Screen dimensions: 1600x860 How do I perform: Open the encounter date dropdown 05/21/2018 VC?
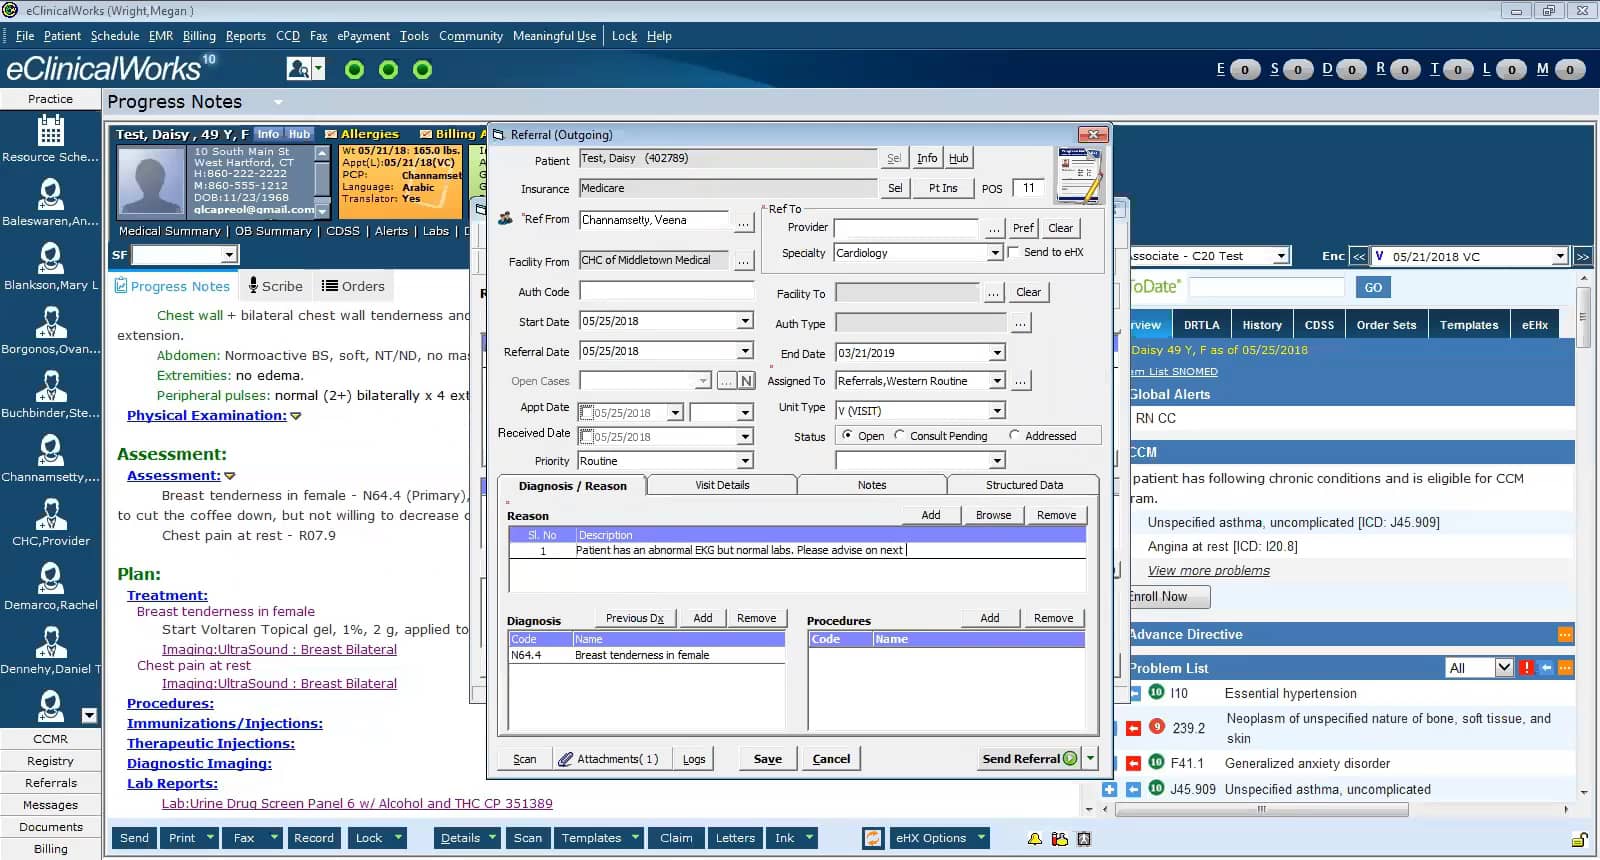point(1560,256)
